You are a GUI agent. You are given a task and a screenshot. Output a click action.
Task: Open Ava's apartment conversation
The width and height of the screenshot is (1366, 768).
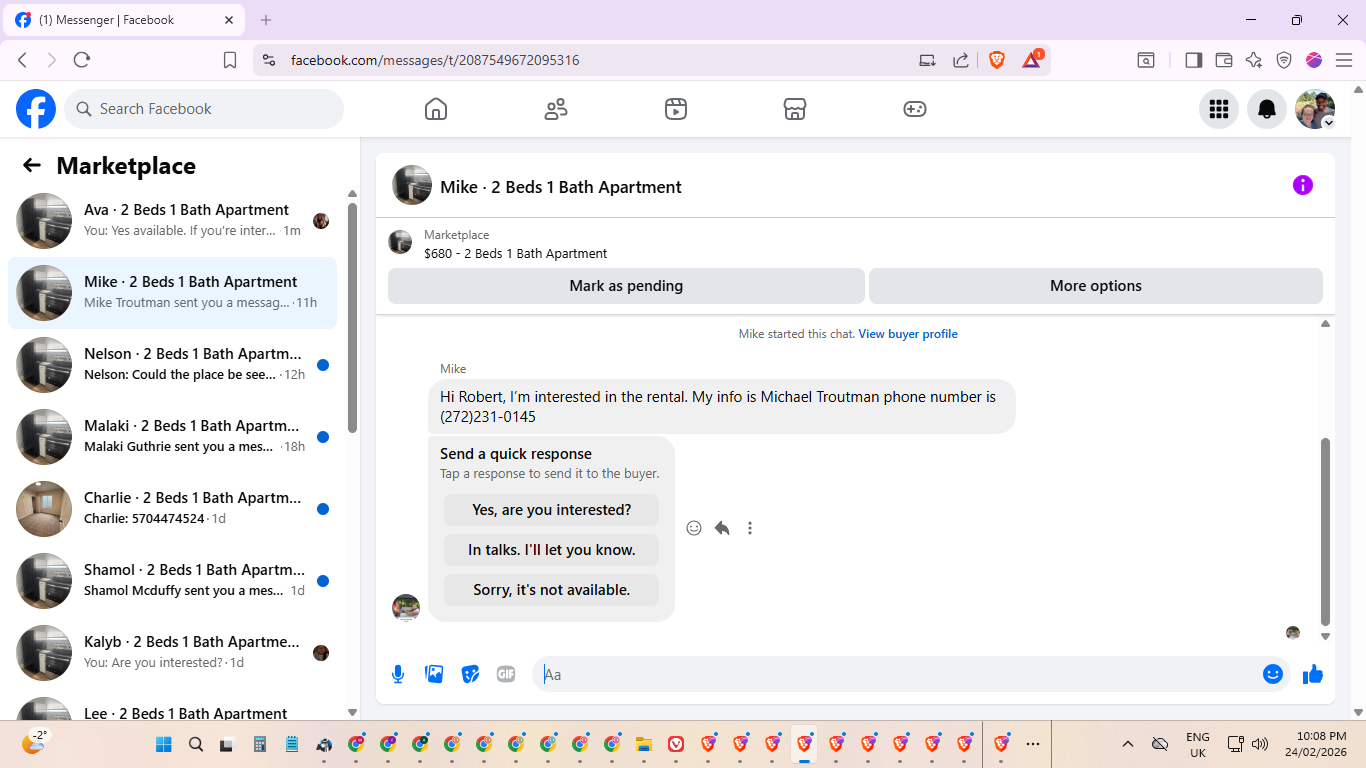(x=172, y=221)
